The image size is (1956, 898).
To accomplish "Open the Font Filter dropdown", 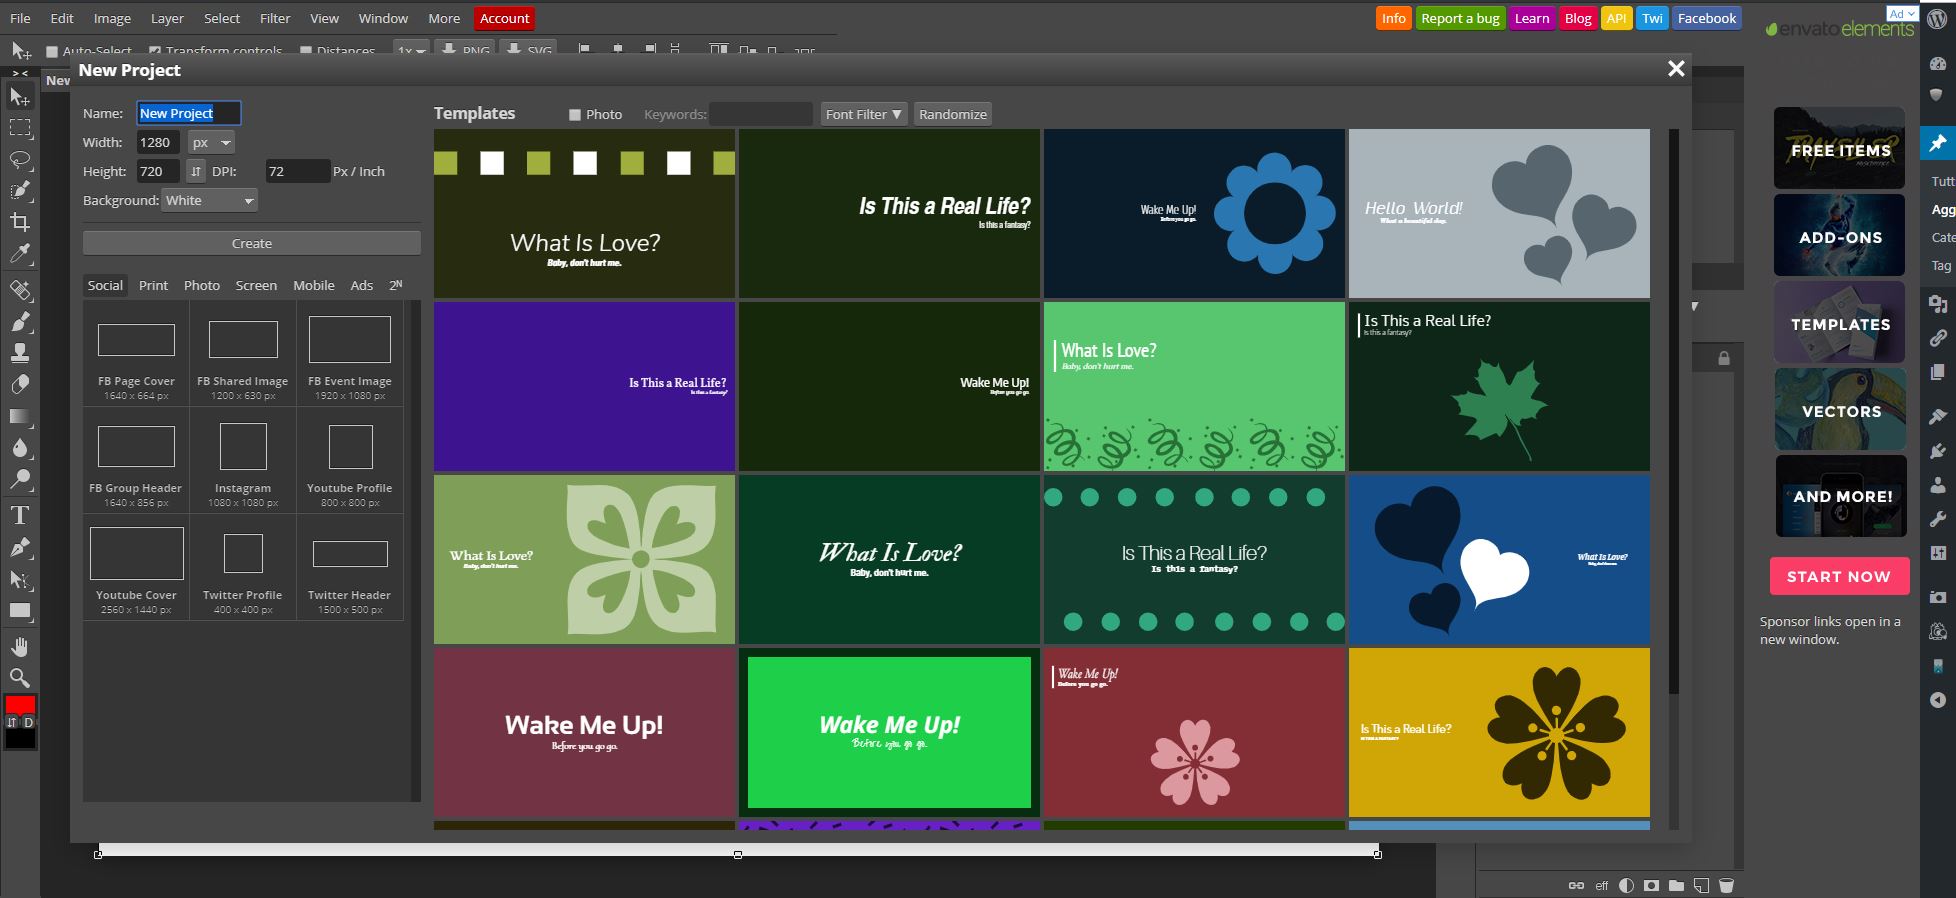I will [864, 114].
